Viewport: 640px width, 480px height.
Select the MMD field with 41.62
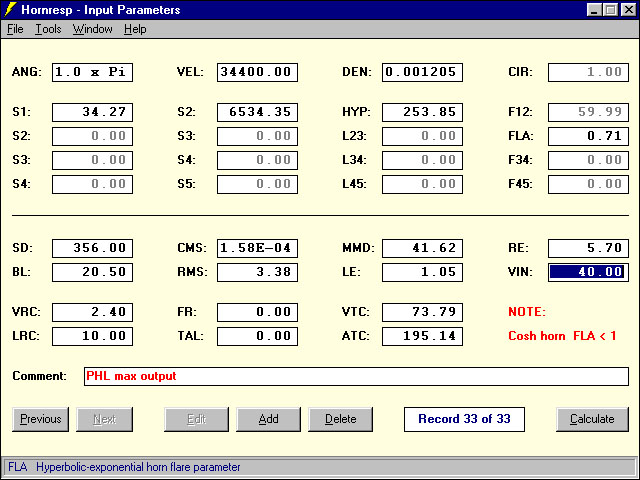[422, 248]
